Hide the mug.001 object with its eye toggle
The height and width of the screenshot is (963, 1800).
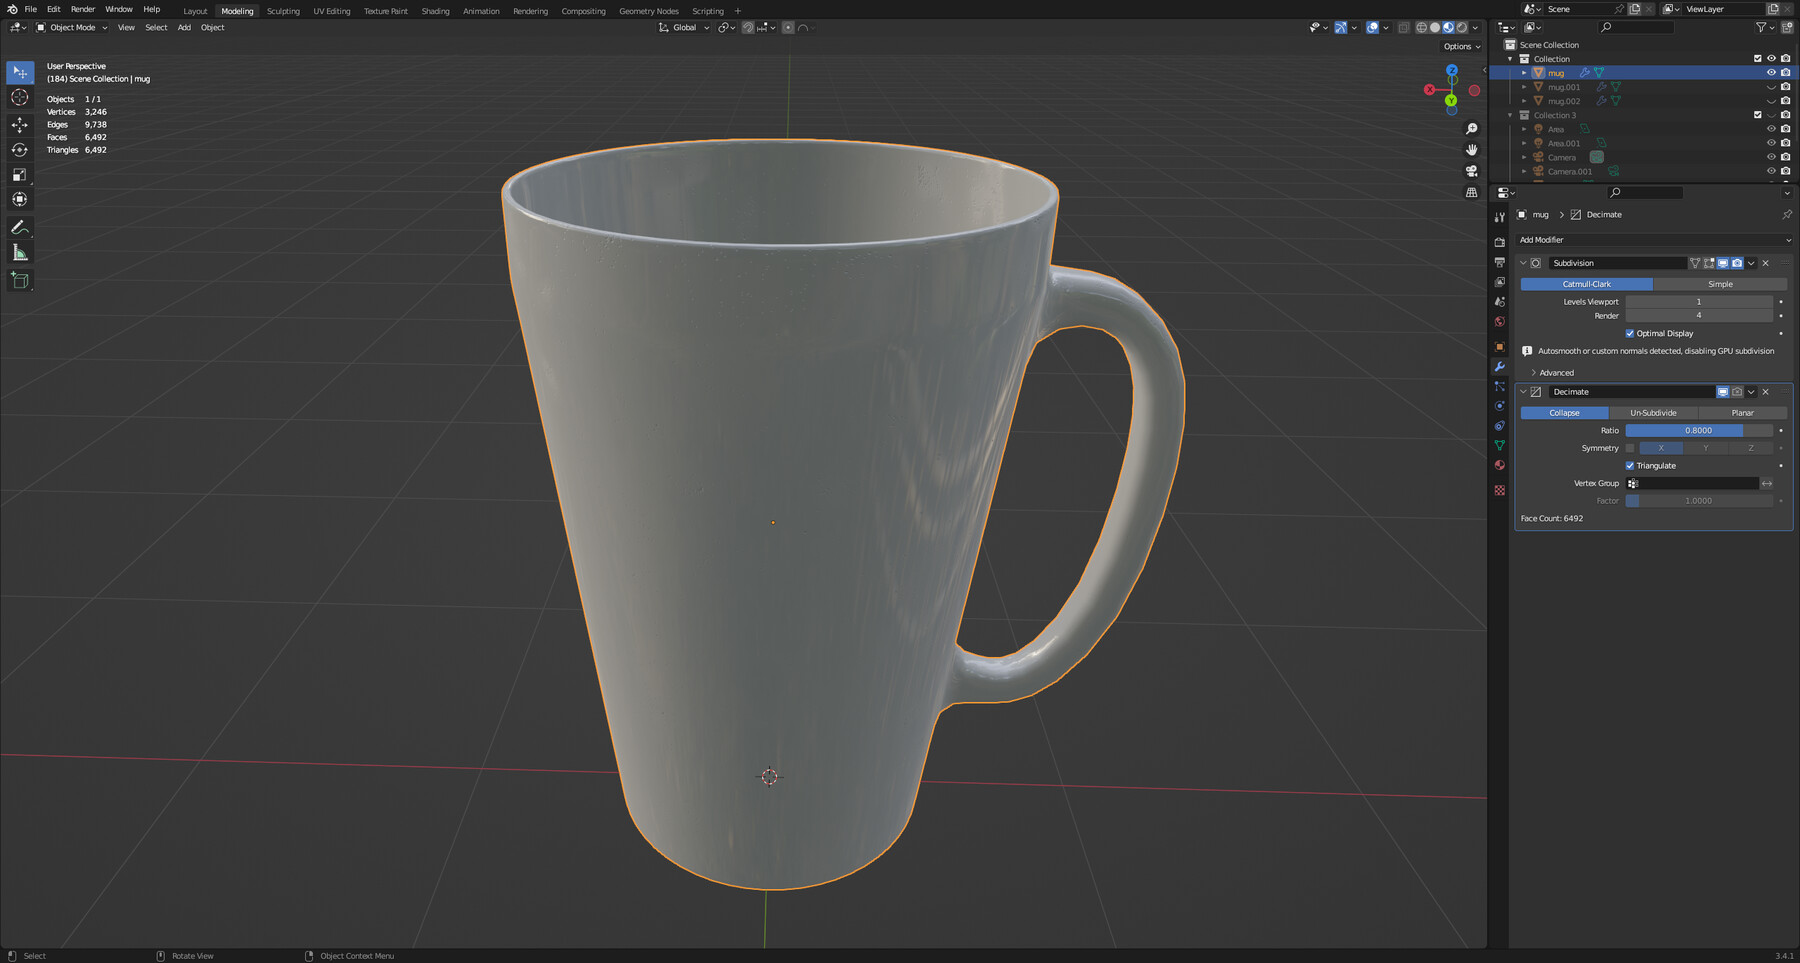[x=1771, y=87]
